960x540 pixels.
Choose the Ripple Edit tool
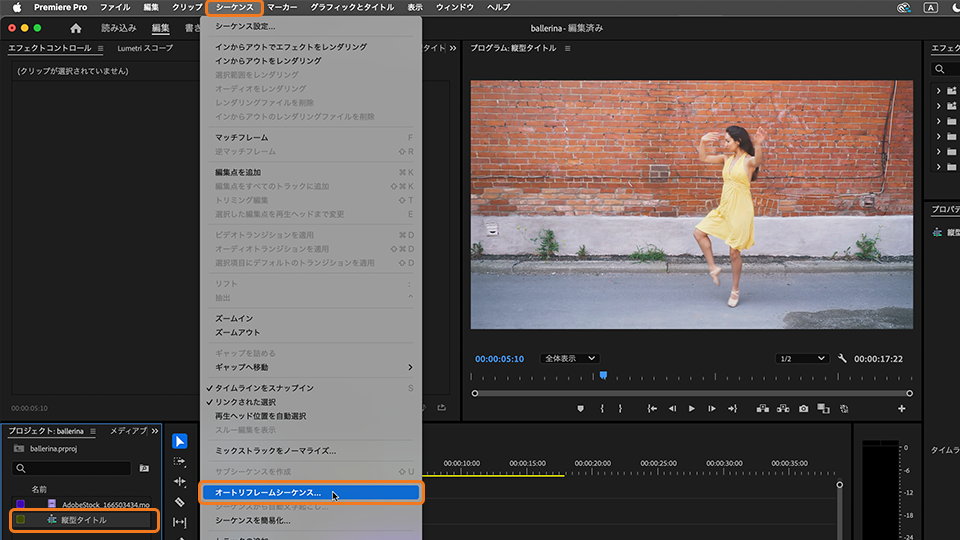tap(180, 482)
